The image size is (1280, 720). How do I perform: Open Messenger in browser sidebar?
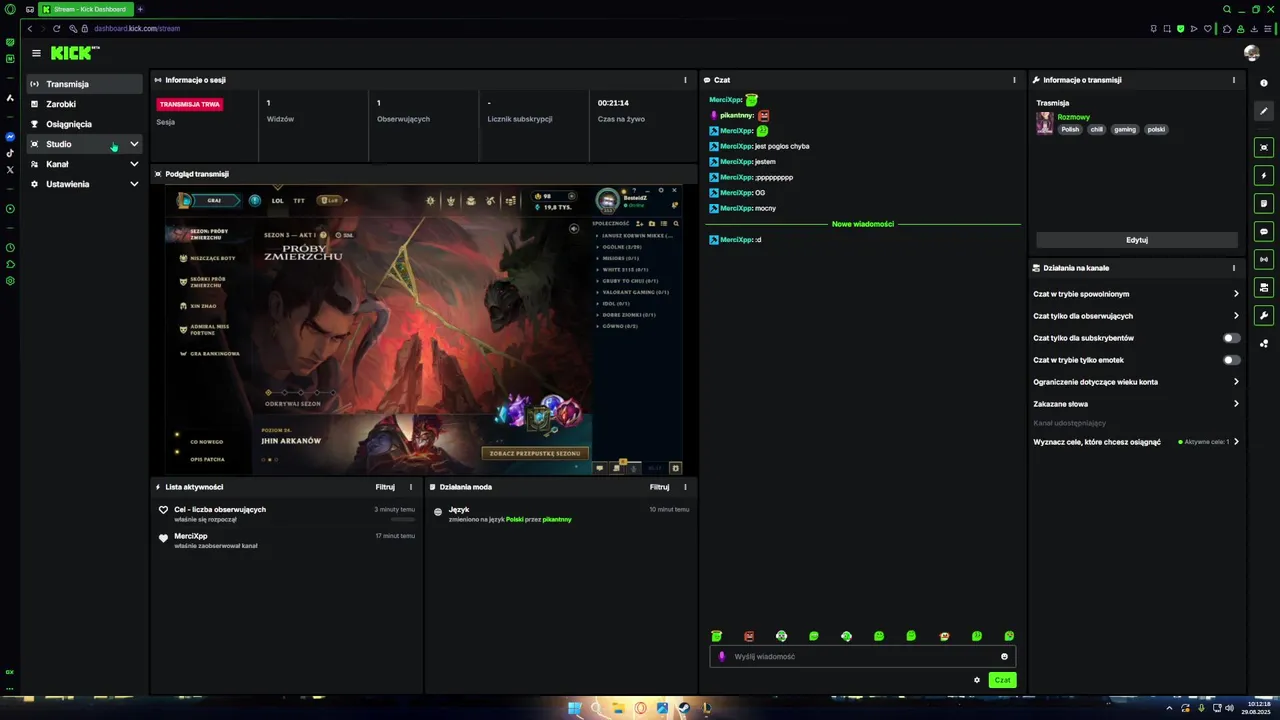pos(10,136)
